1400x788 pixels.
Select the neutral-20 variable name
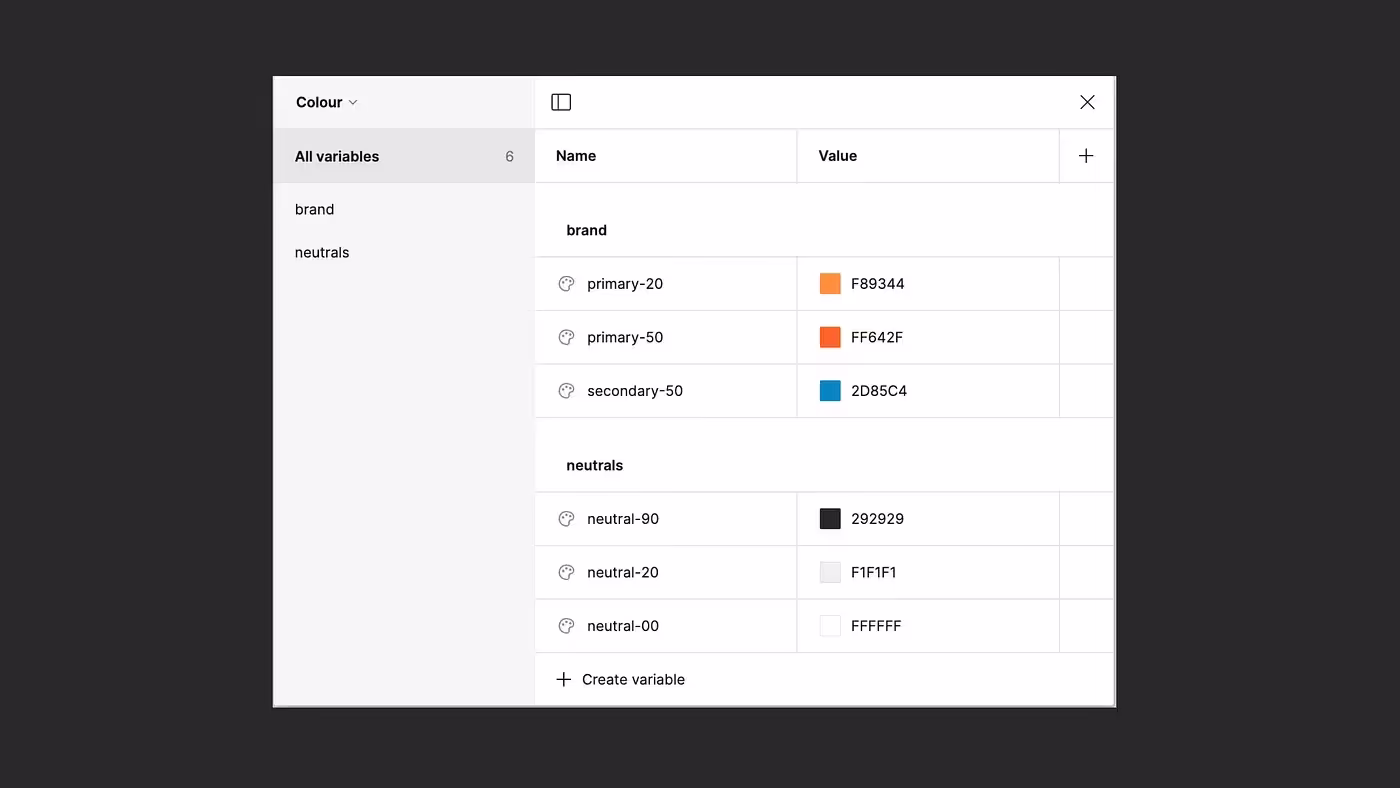click(x=622, y=573)
